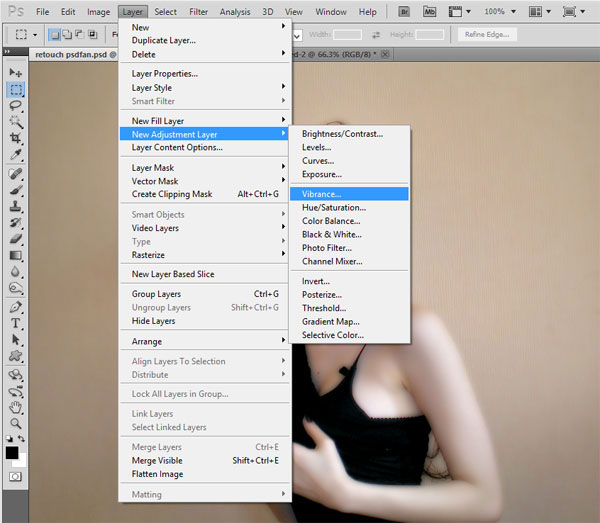Select the Path Selection tool

(15, 339)
